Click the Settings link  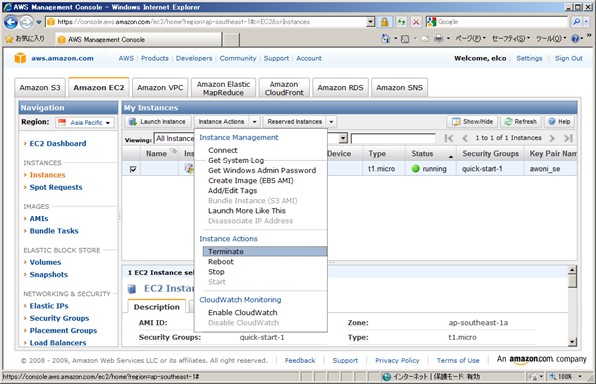pos(529,58)
